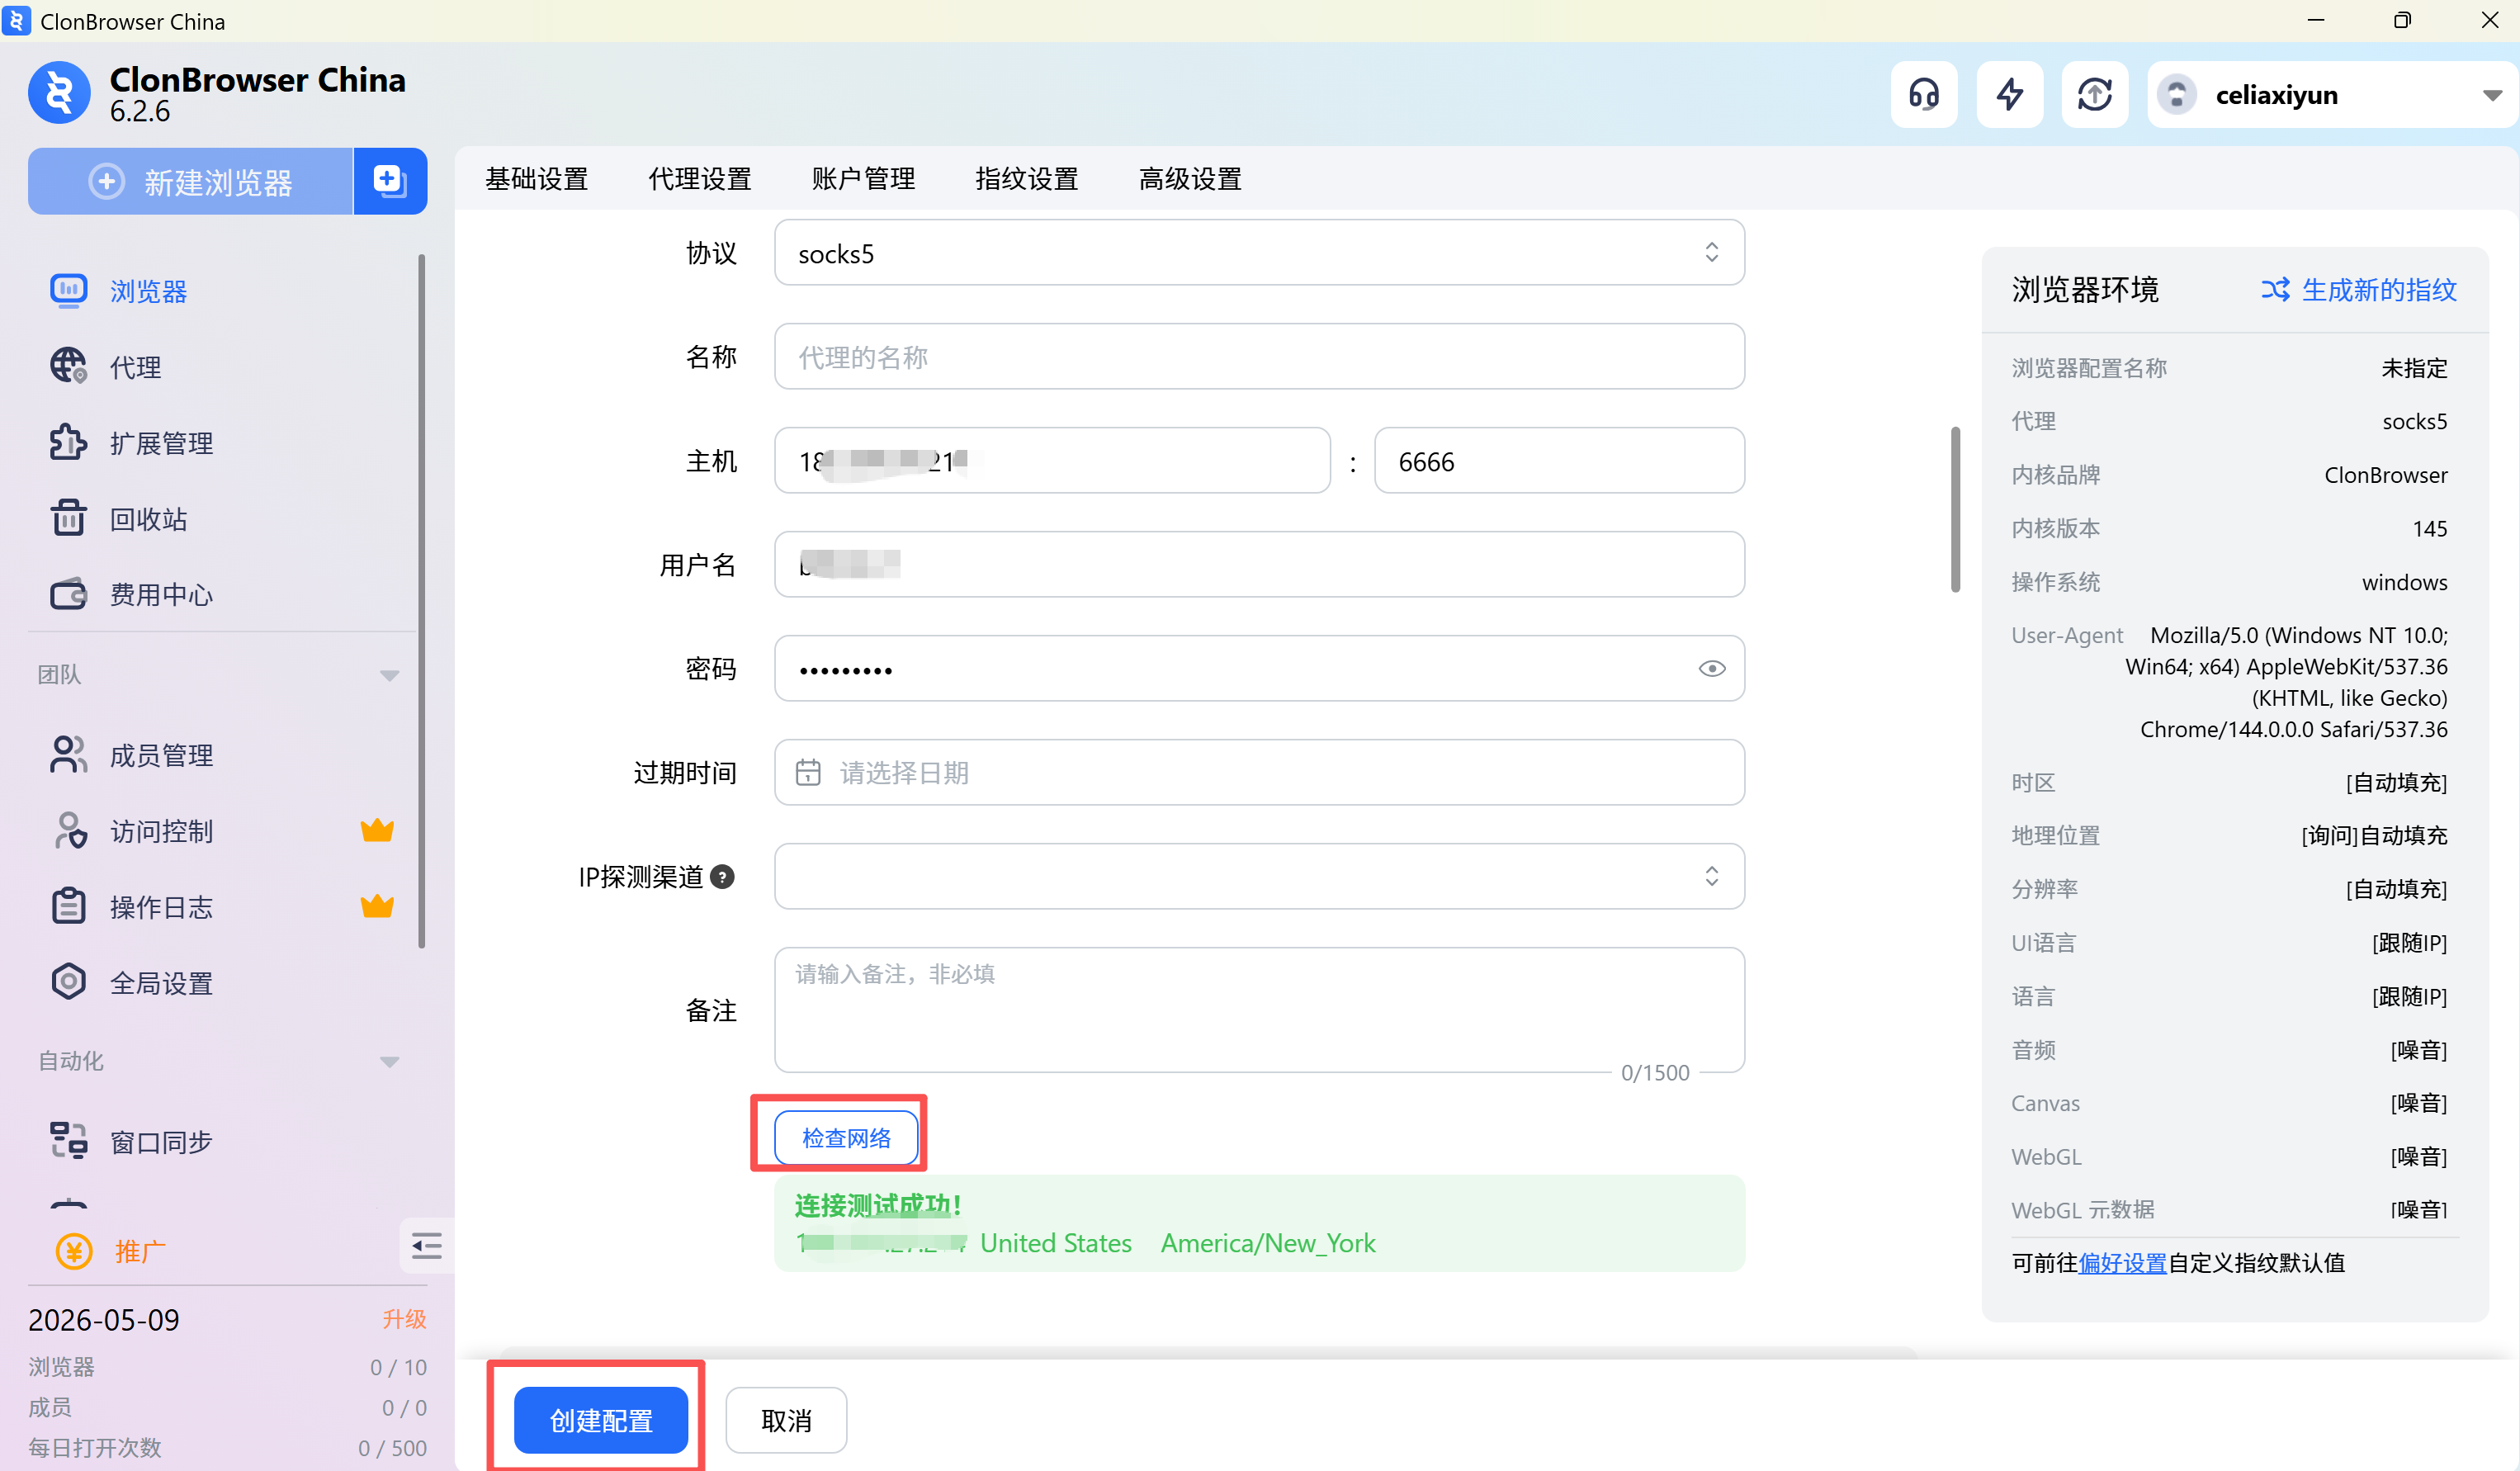The height and width of the screenshot is (1471, 2520).
Task: Expand the celiaxiyun account menu
Action: [x=2491, y=94]
